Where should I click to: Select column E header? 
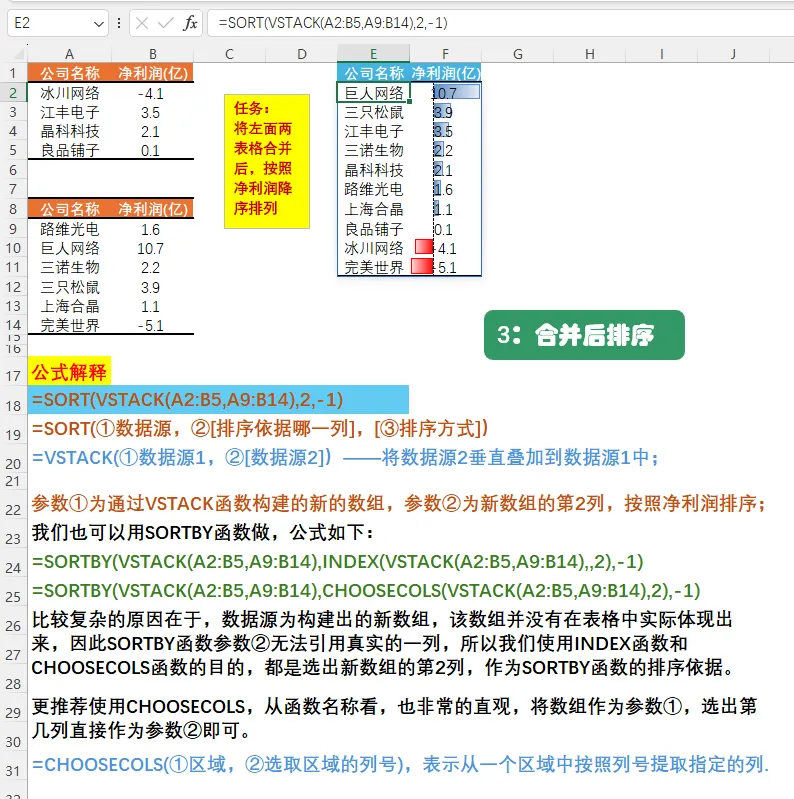[x=374, y=54]
